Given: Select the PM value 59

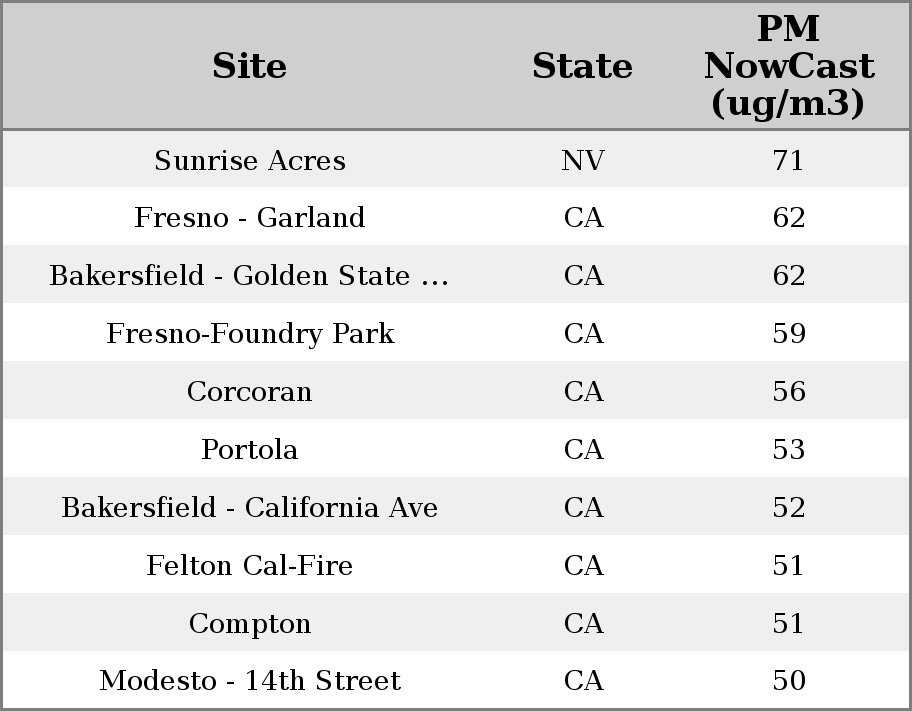Looking at the screenshot, I should coord(789,334).
